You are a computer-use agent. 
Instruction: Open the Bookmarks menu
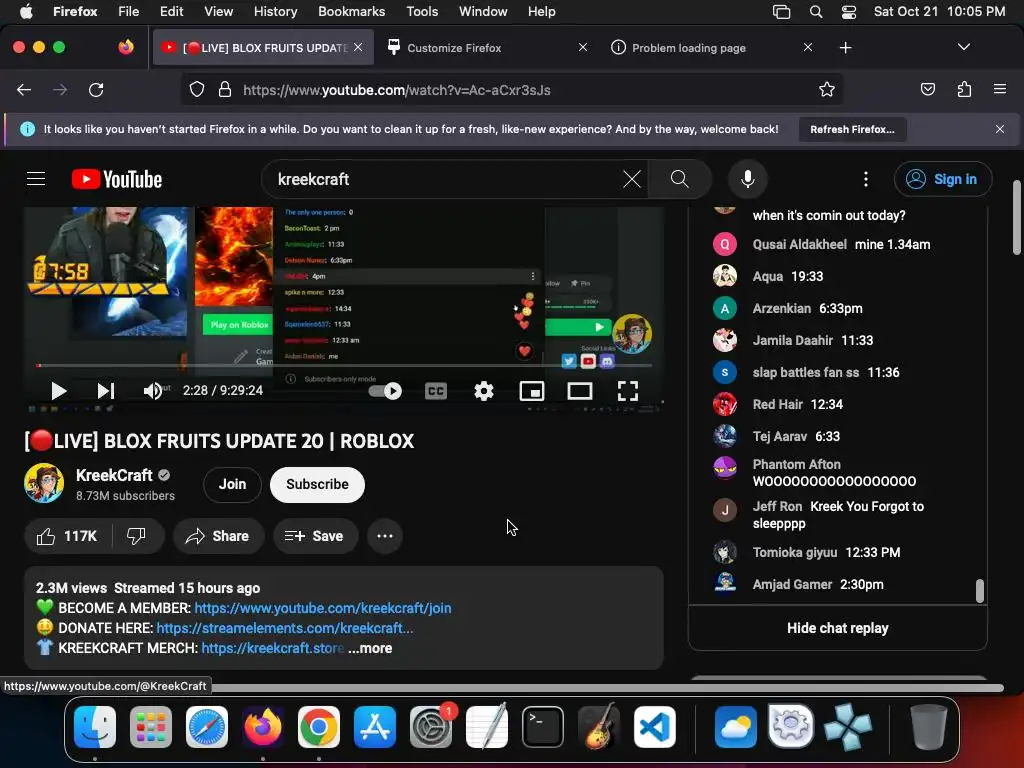click(x=351, y=11)
